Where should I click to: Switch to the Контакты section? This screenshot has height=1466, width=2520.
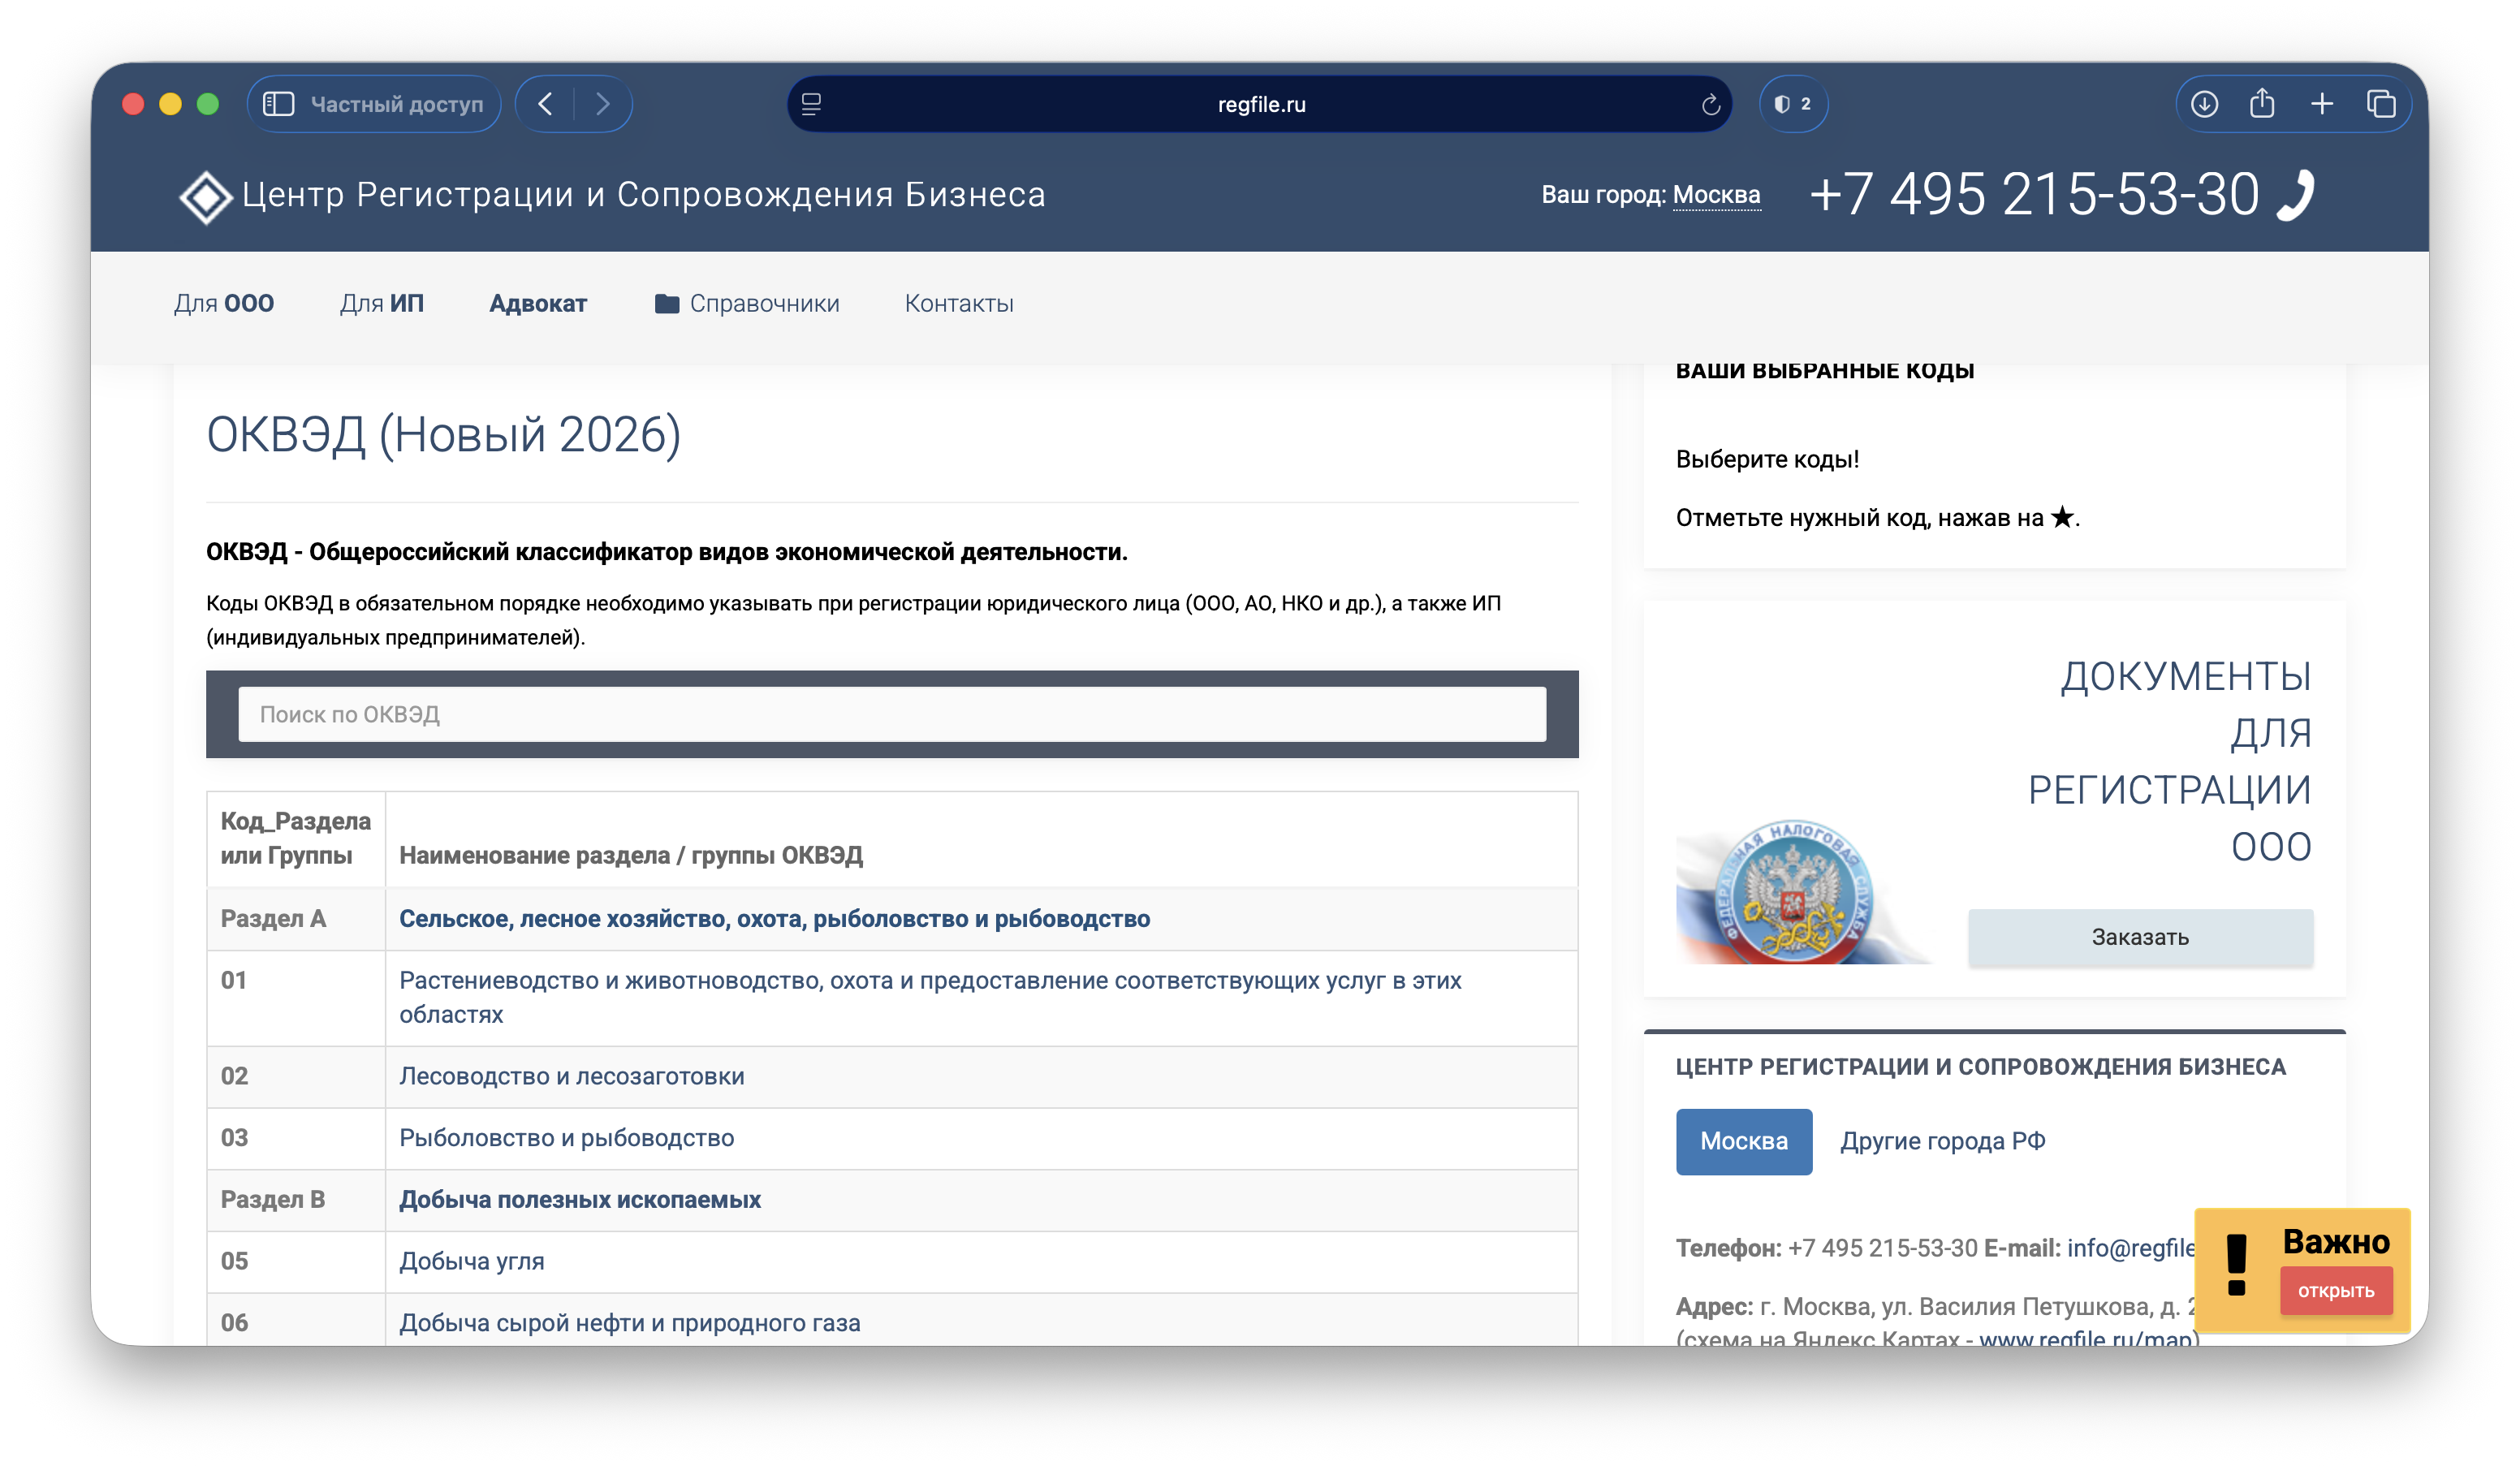tap(959, 303)
